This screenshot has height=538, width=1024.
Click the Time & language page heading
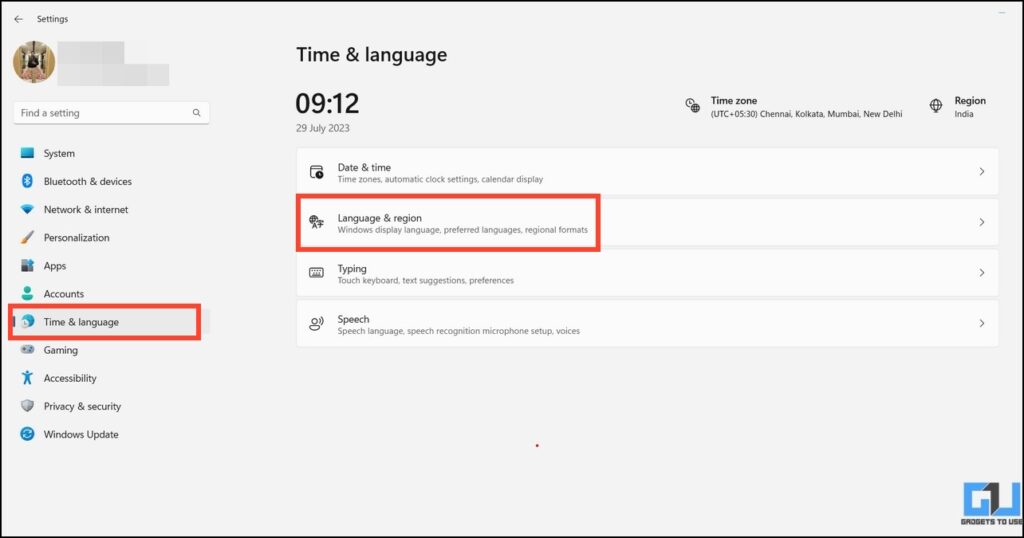372,55
